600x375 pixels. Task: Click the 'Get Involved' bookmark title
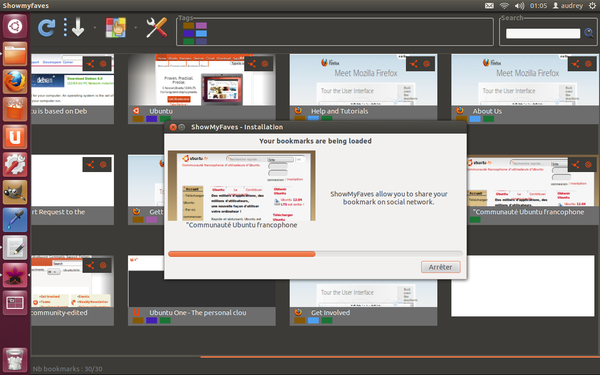[x=330, y=313]
